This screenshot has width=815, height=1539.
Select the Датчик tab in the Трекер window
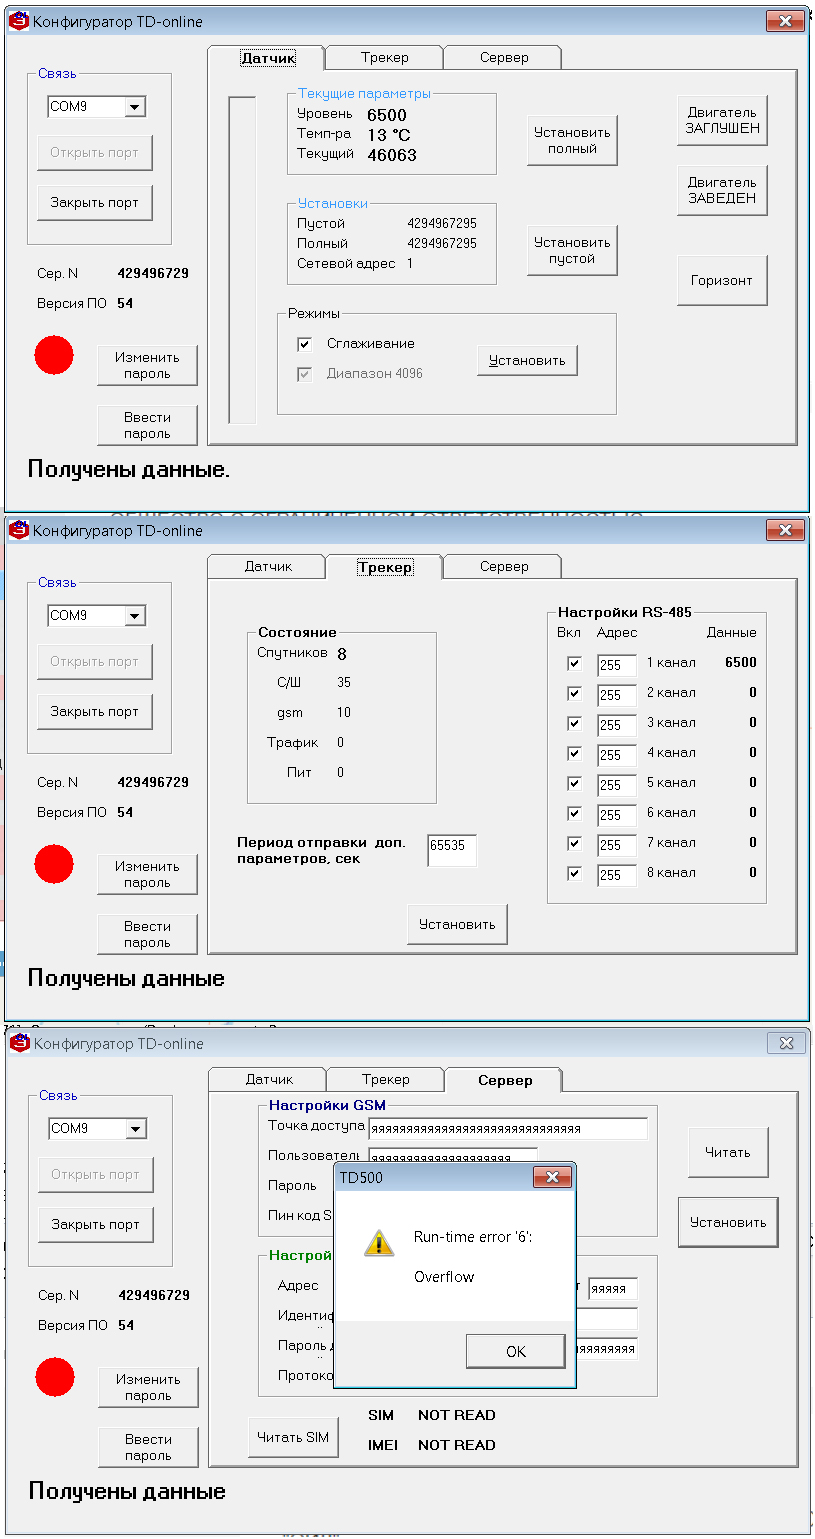[268, 566]
